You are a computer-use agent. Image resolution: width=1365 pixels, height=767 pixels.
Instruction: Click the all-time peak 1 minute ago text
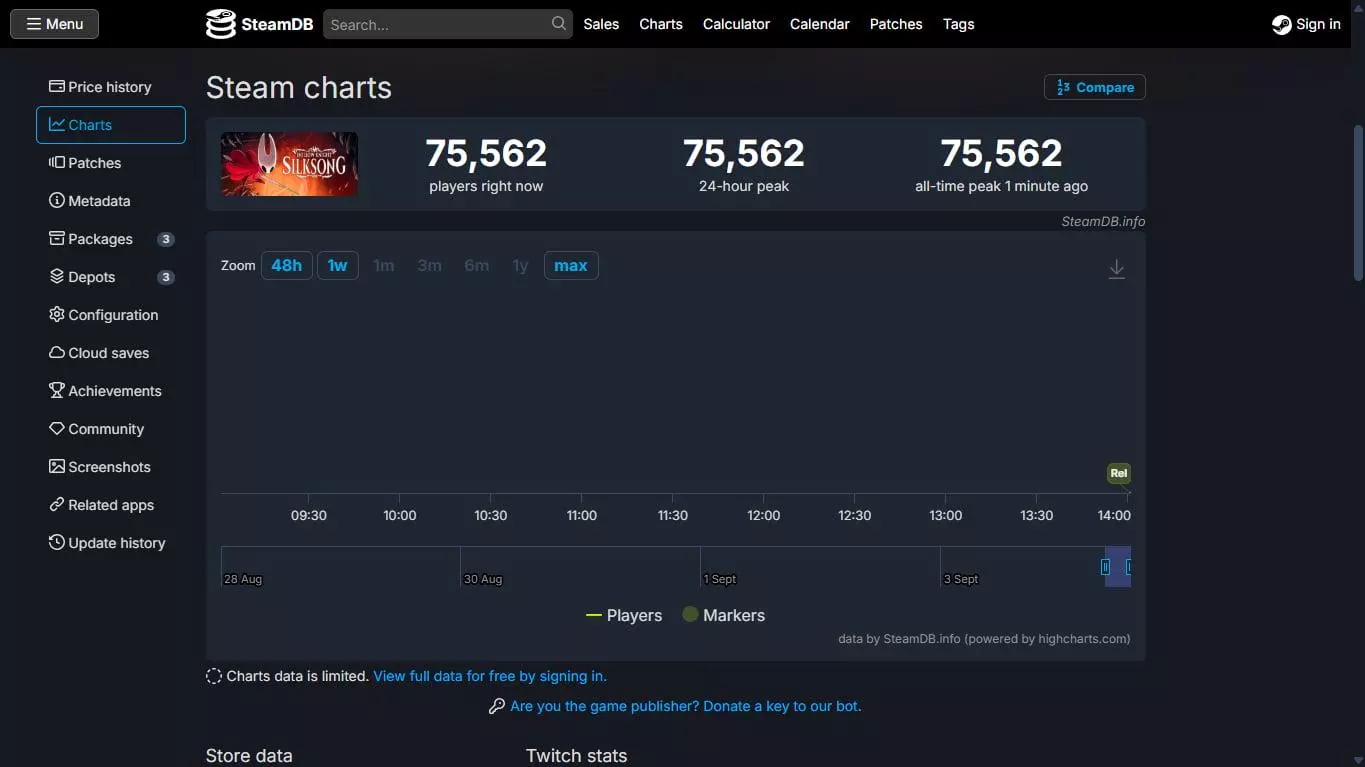(x=1002, y=186)
